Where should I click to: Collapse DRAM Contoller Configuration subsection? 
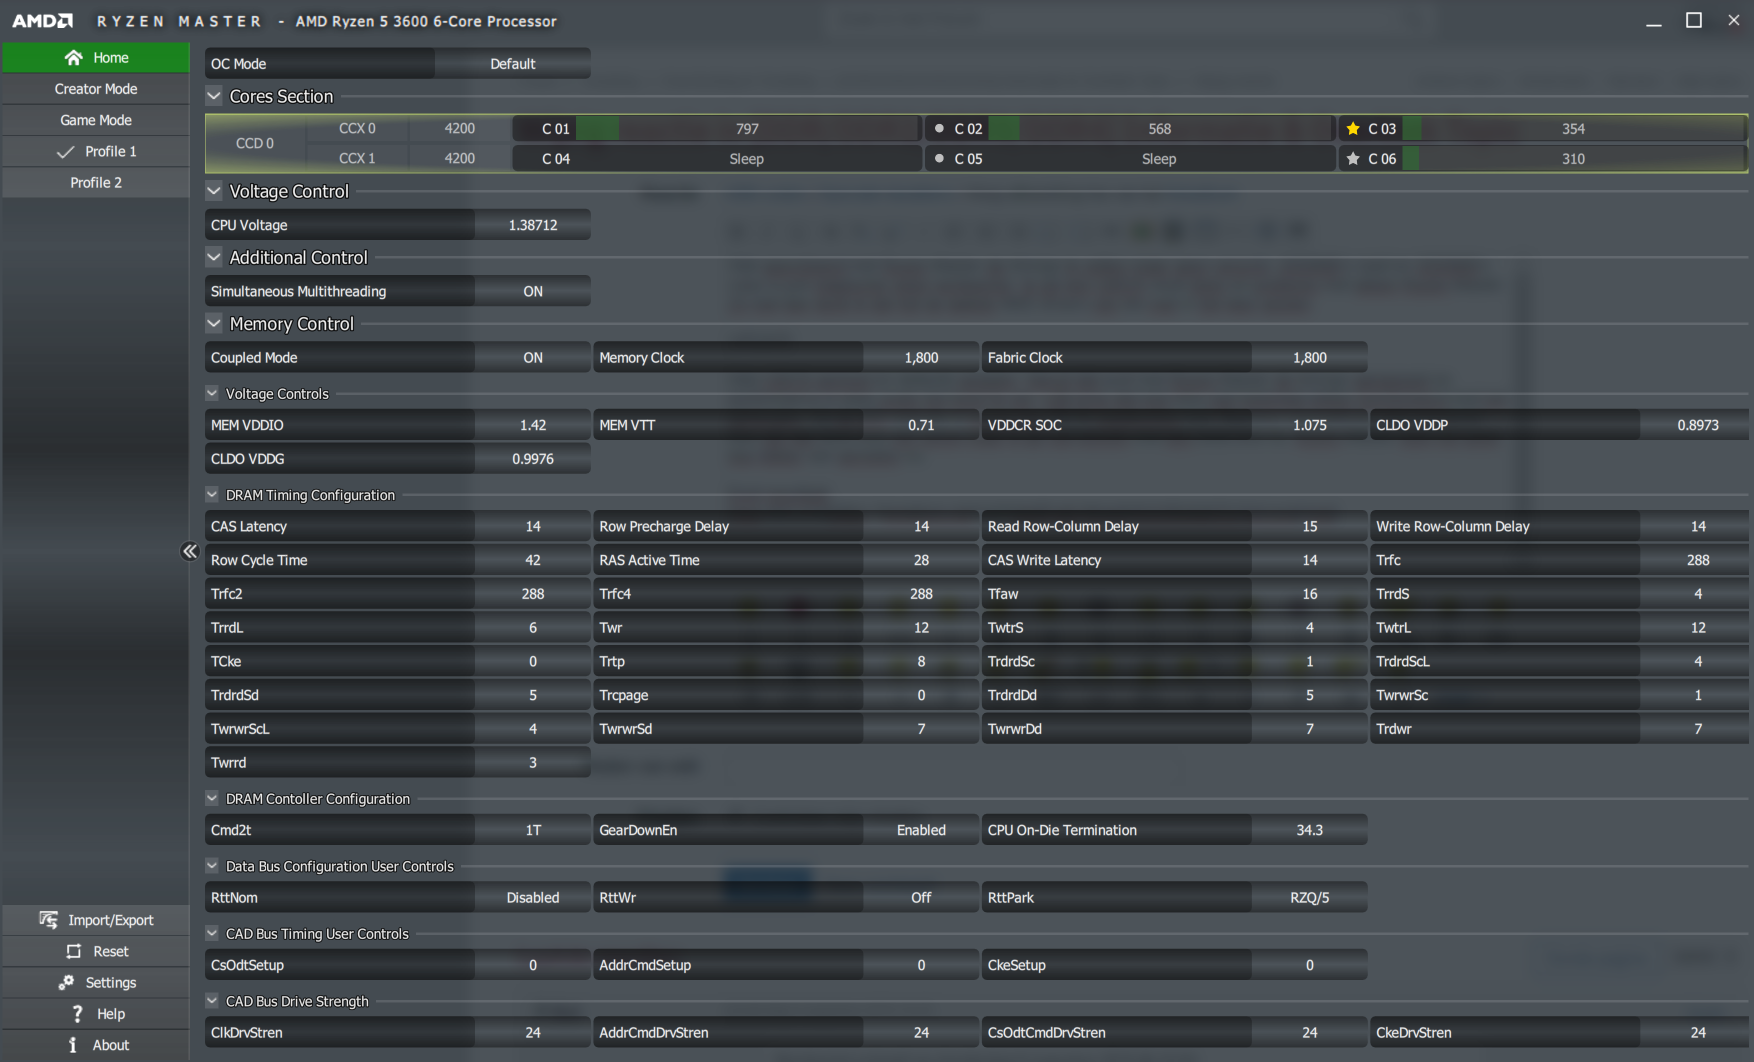coord(212,798)
